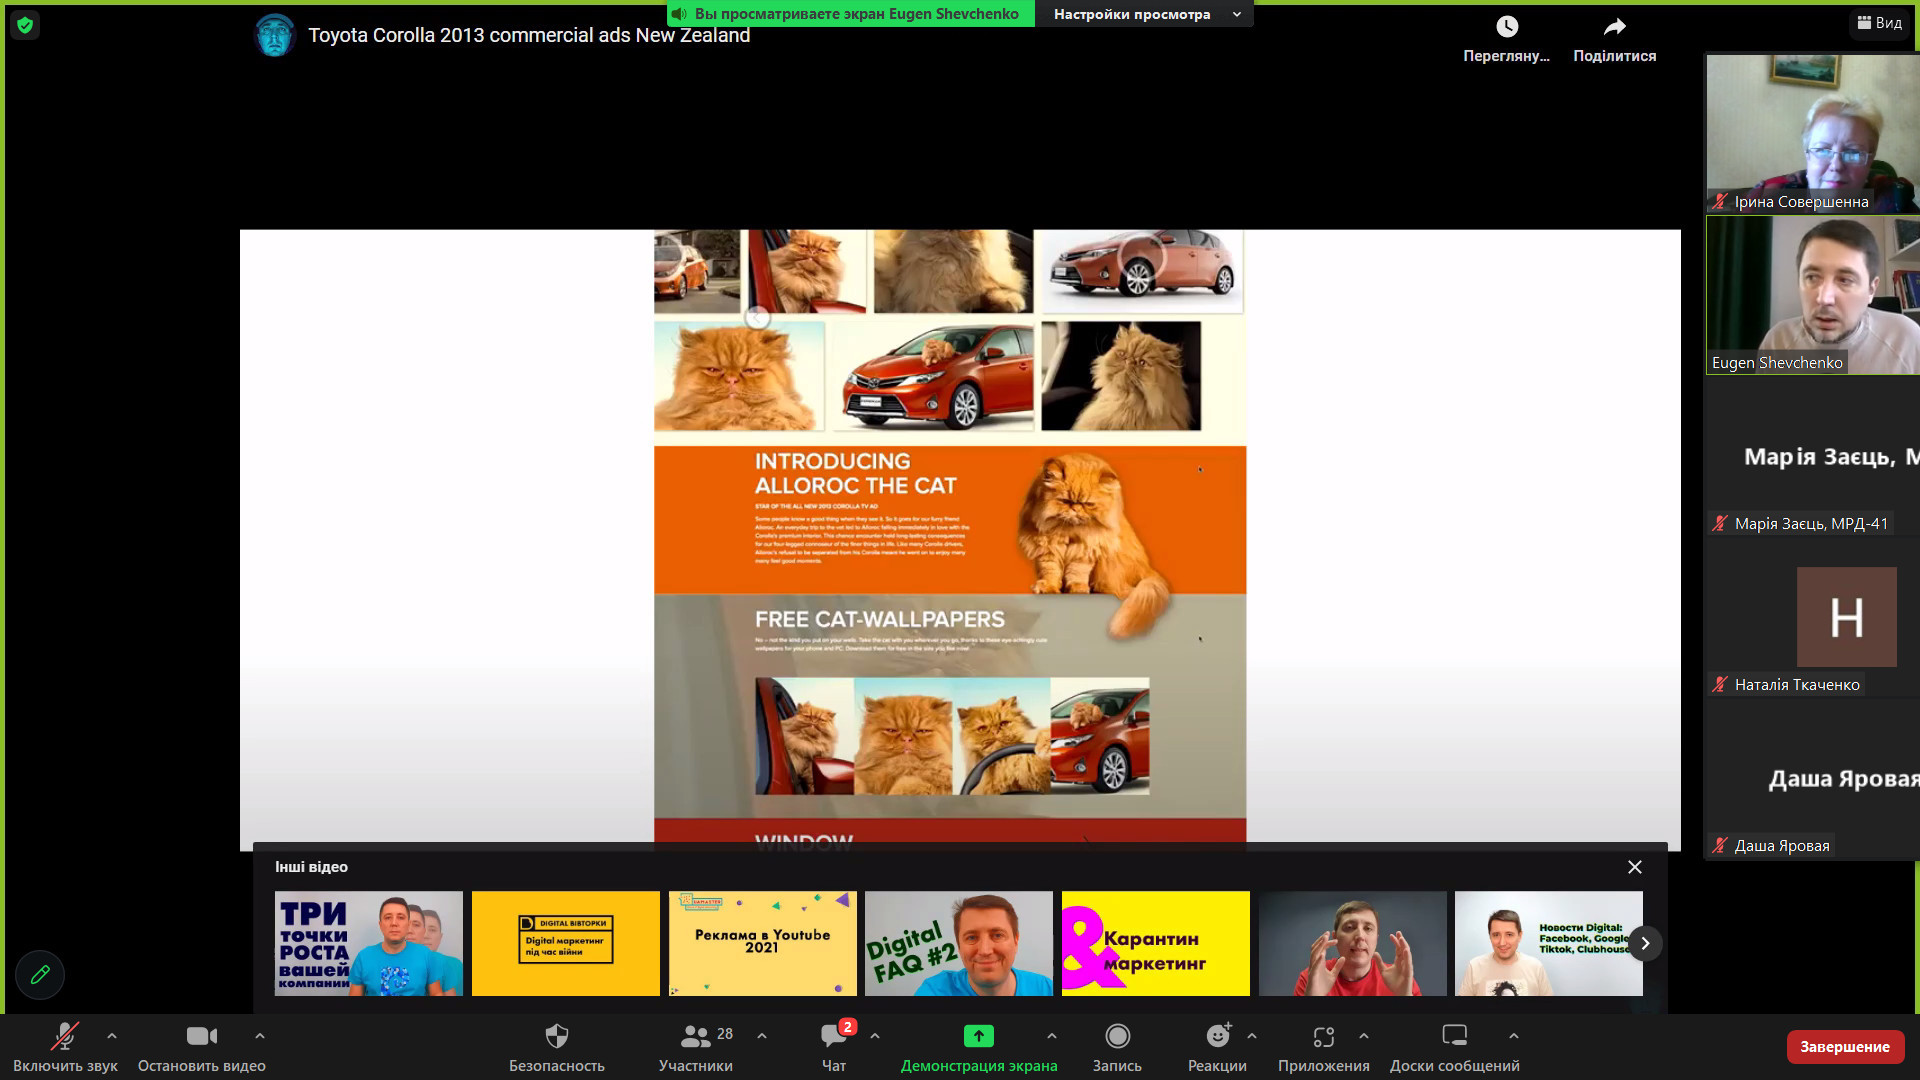Toggle camera with Остановить видео
Screen dimensions: 1920x1080
pyautogui.click(x=201, y=1047)
